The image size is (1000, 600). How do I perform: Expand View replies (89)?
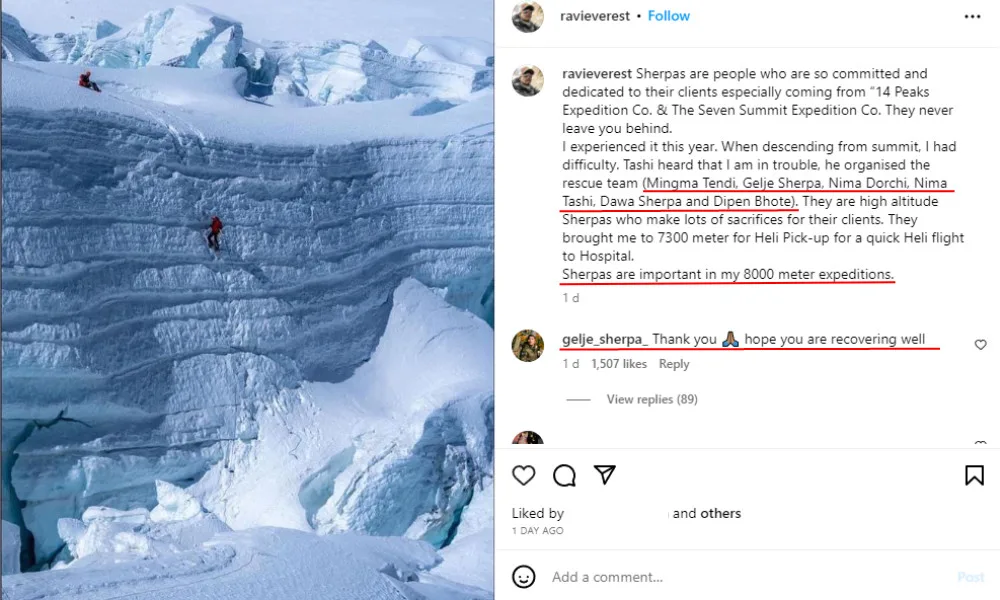pyautogui.click(x=651, y=399)
